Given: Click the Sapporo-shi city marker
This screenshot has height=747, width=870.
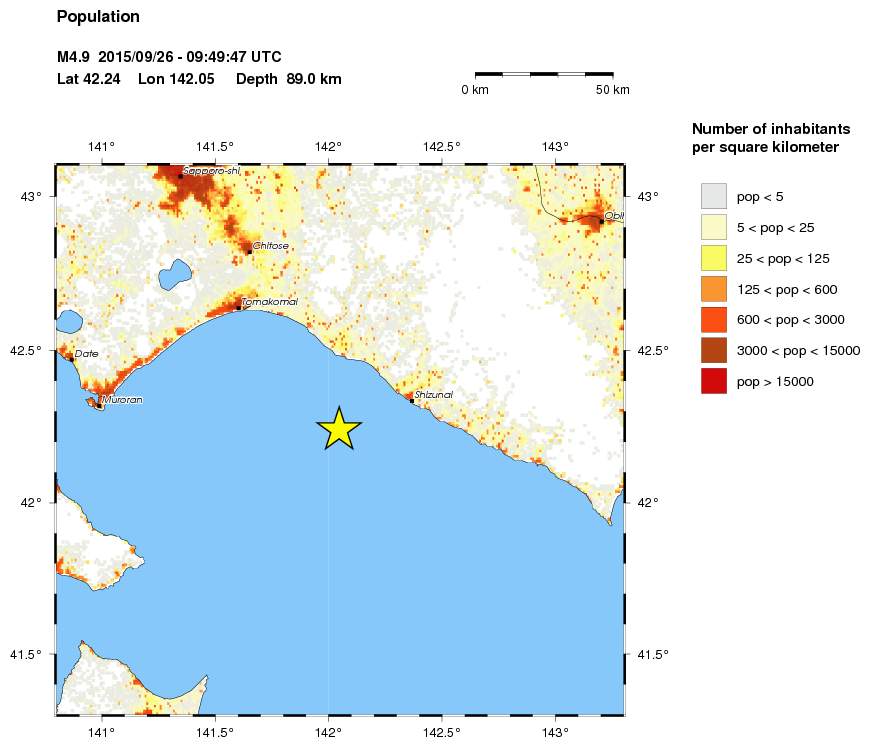Looking at the screenshot, I should 181,176.
